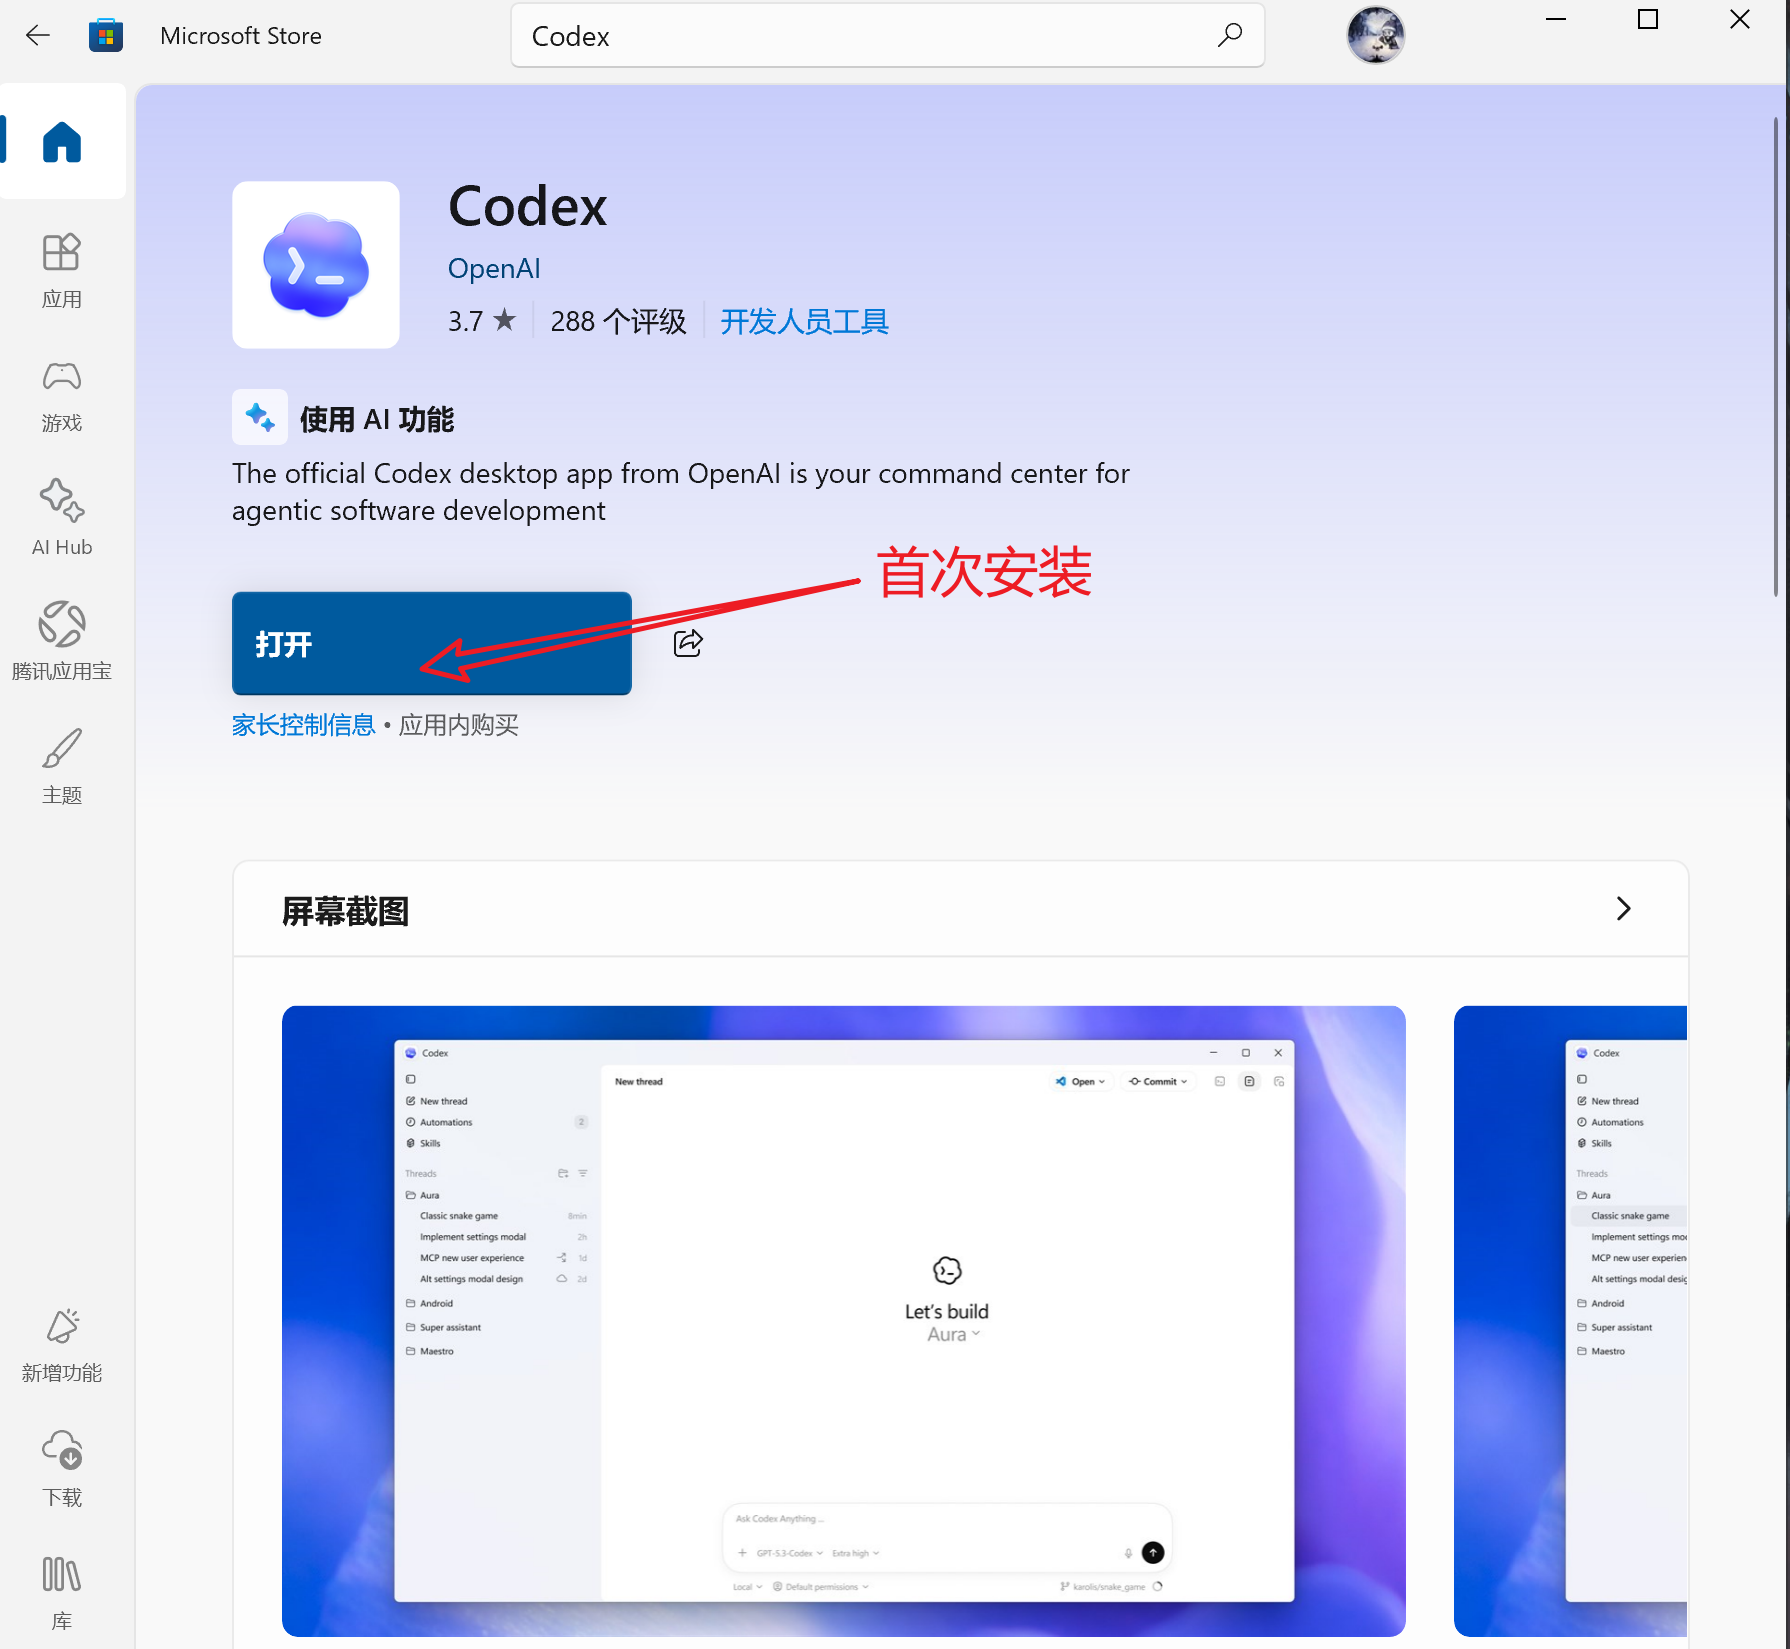This screenshot has width=1790, height=1649.
Task: Open the 下载 (Downloads) page
Action: pos(62,1469)
